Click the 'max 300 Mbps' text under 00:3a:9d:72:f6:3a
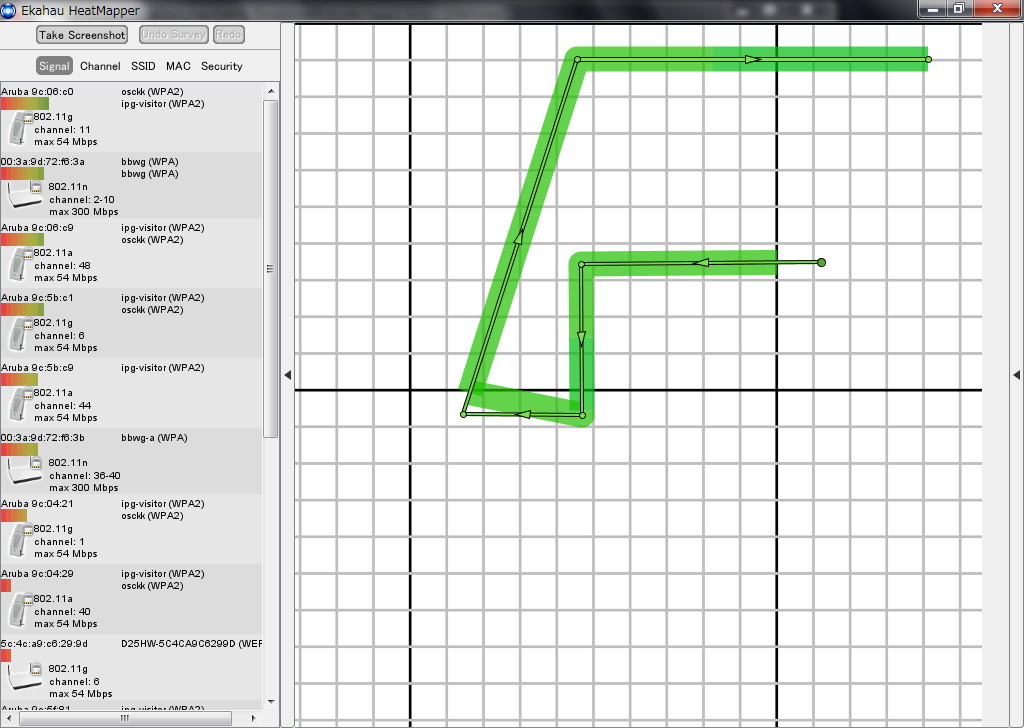Viewport: 1024px width, 728px height. (x=84, y=212)
